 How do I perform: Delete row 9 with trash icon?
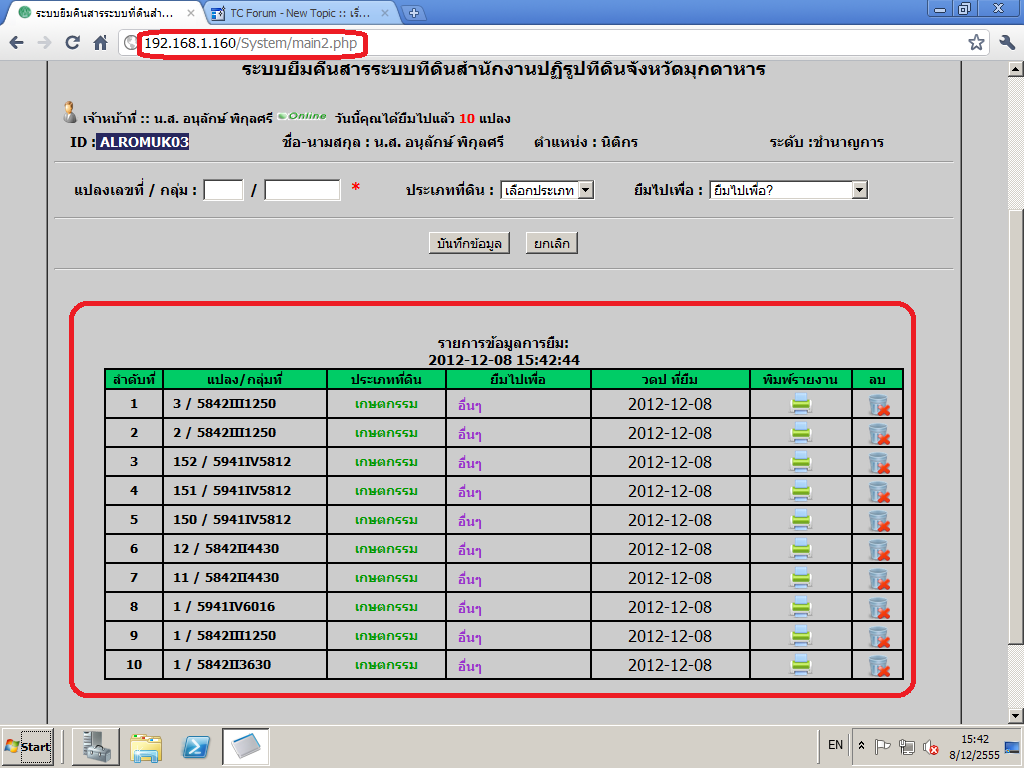pyautogui.click(x=879, y=637)
